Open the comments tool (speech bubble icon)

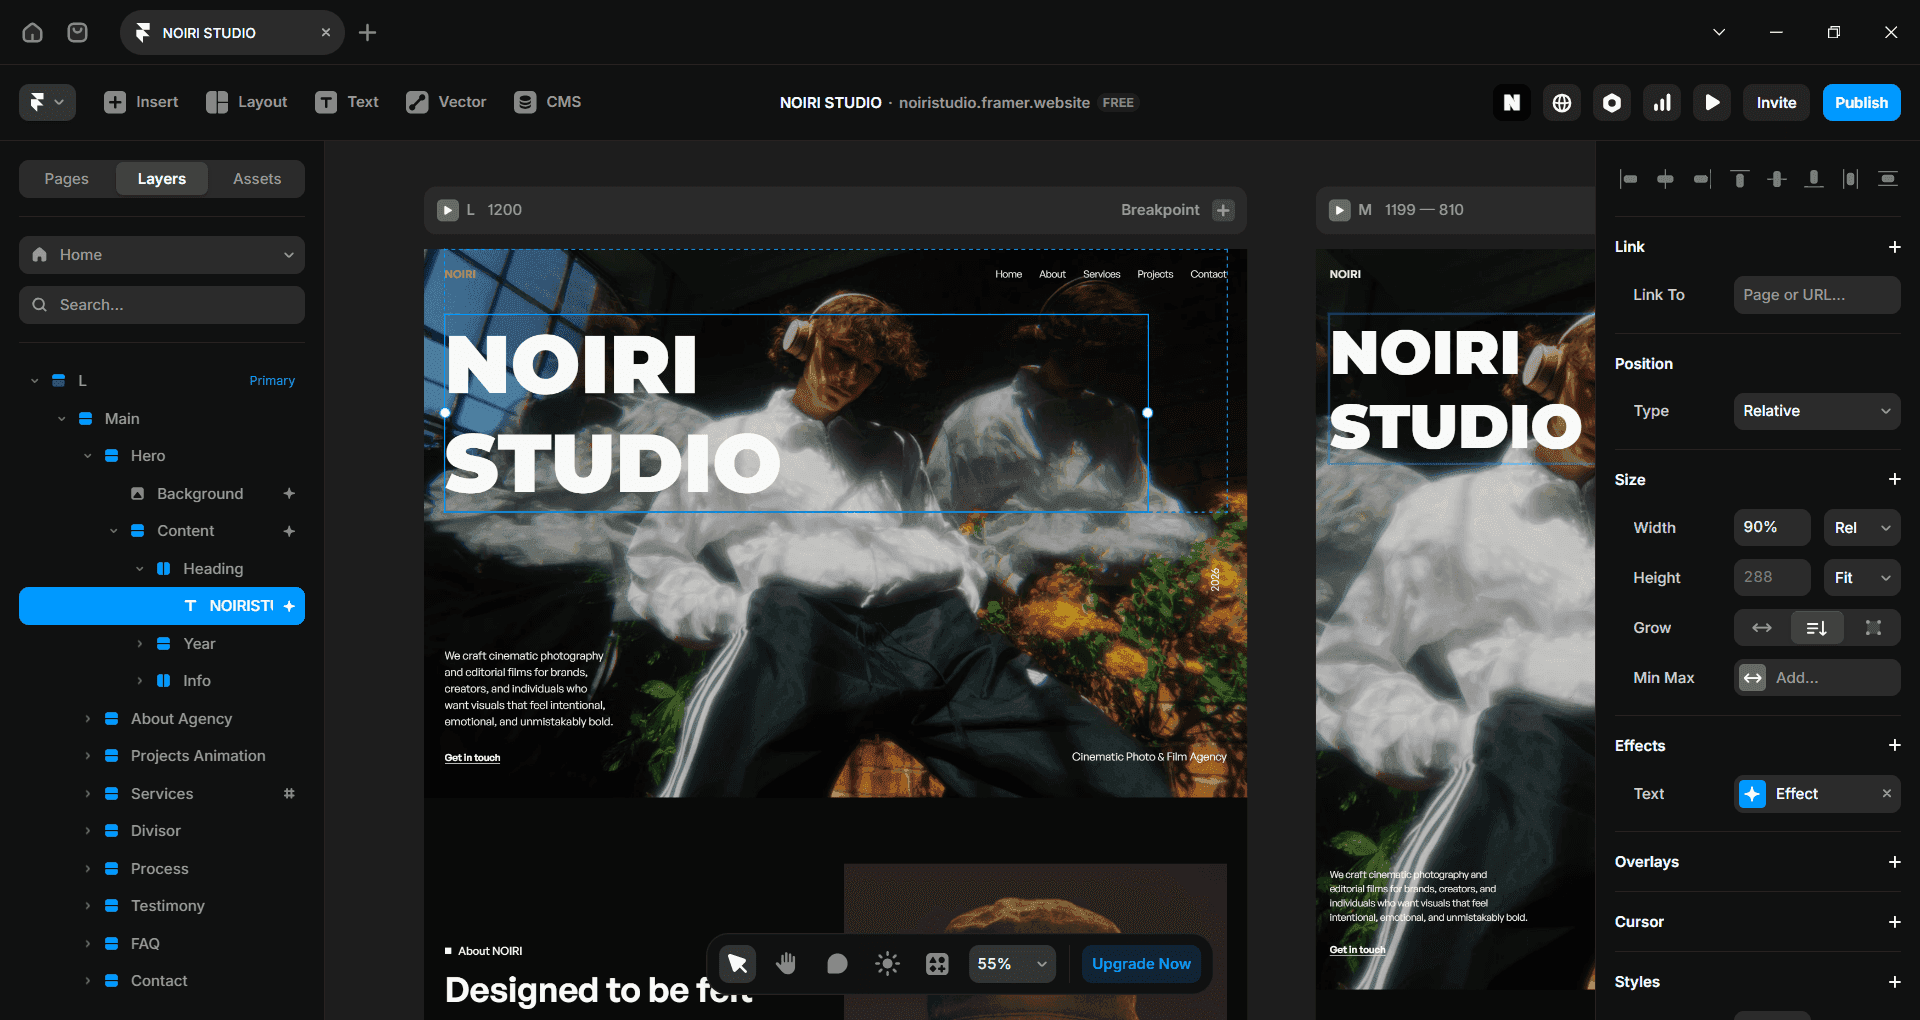click(x=836, y=963)
